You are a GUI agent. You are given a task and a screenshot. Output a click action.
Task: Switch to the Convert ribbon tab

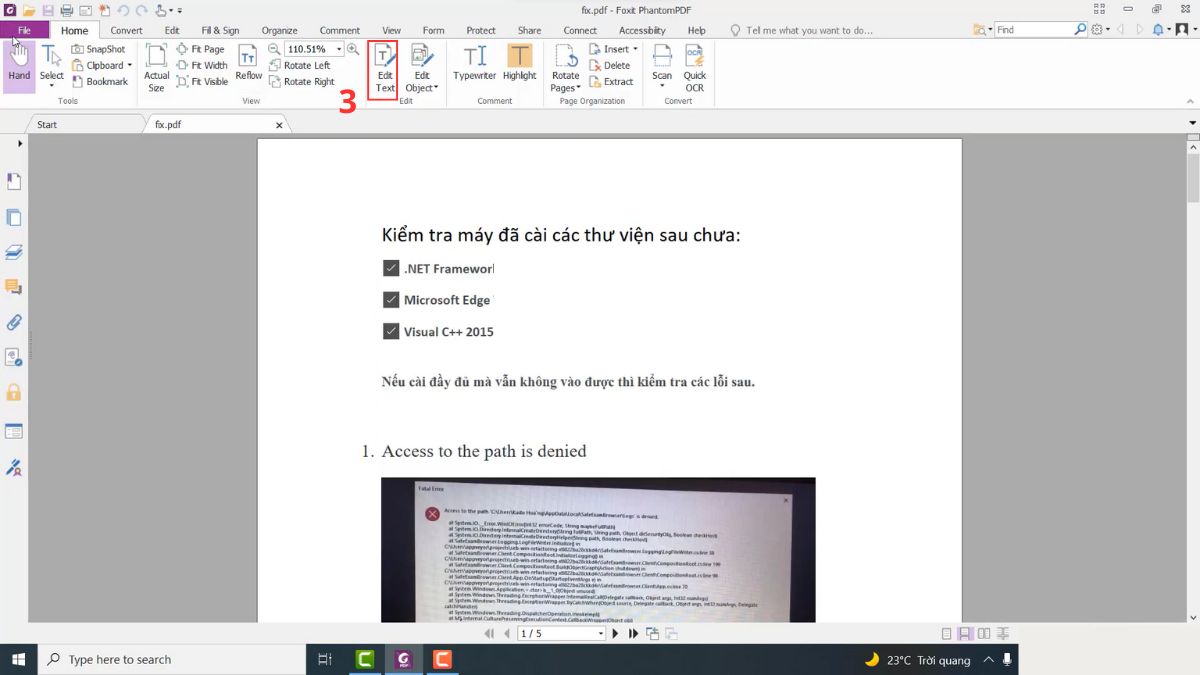click(126, 30)
